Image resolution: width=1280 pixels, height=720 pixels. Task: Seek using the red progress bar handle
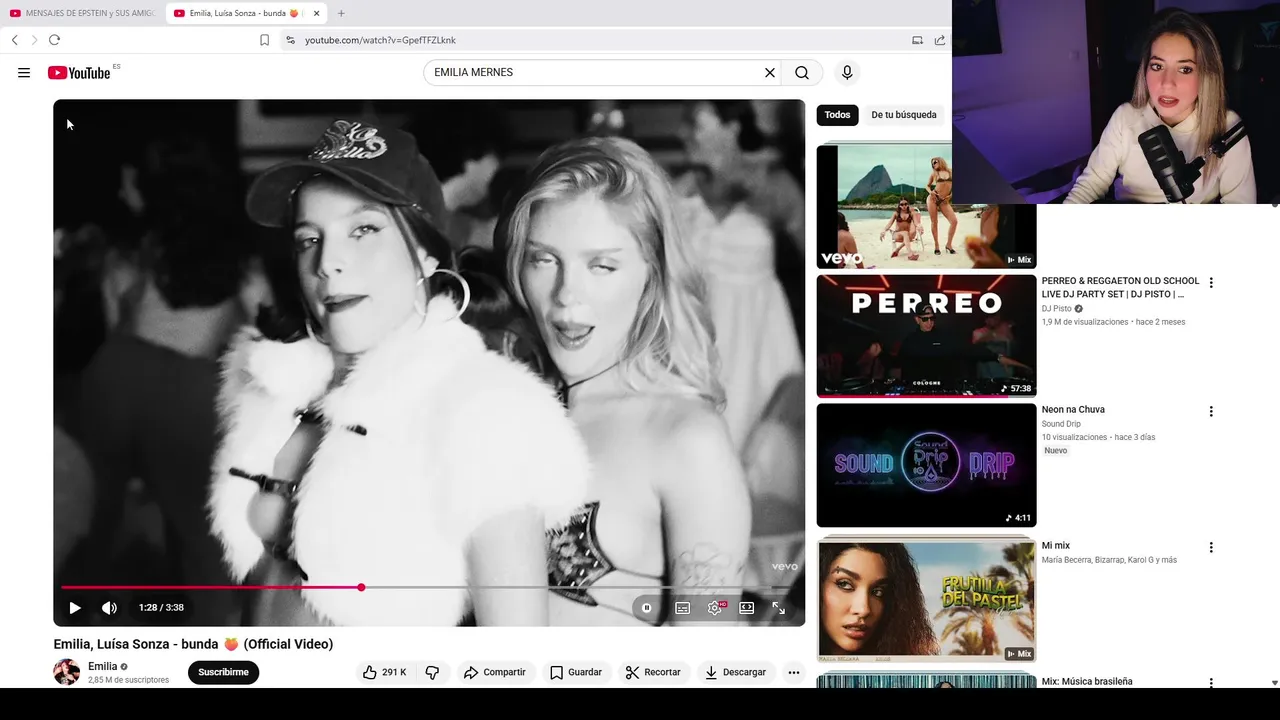click(361, 587)
